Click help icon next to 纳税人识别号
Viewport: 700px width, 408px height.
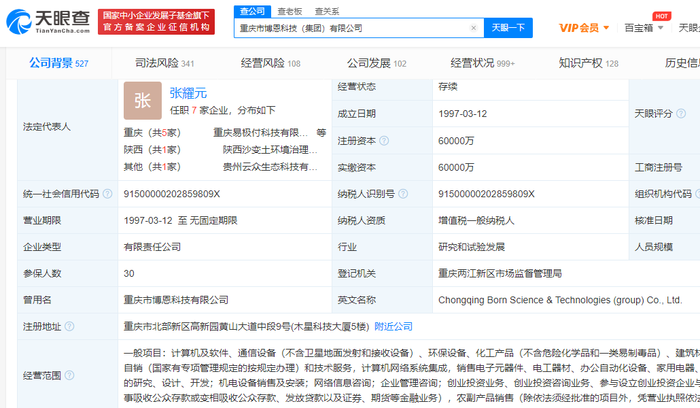(x=403, y=193)
